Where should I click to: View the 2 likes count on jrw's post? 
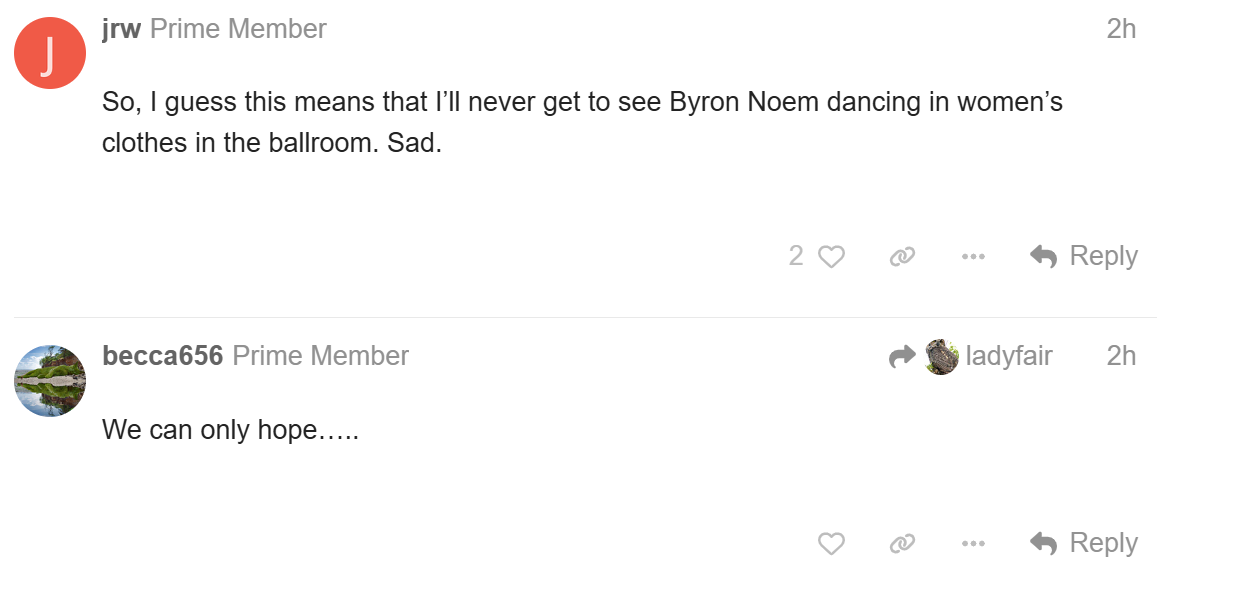click(x=796, y=256)
